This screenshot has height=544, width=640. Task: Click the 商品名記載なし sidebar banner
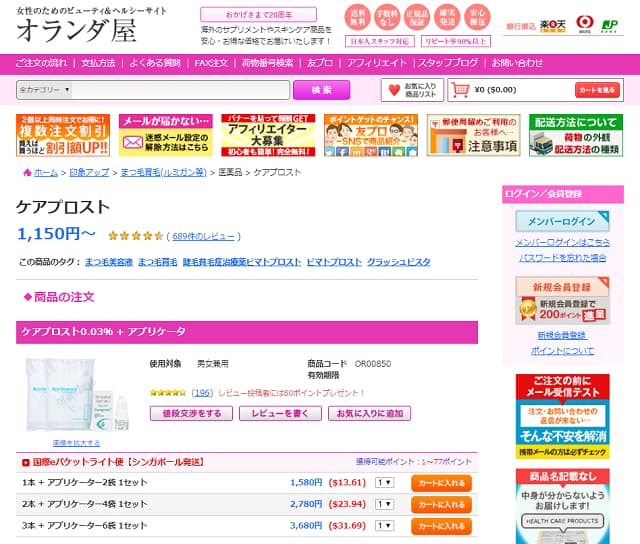click(562, 506)
